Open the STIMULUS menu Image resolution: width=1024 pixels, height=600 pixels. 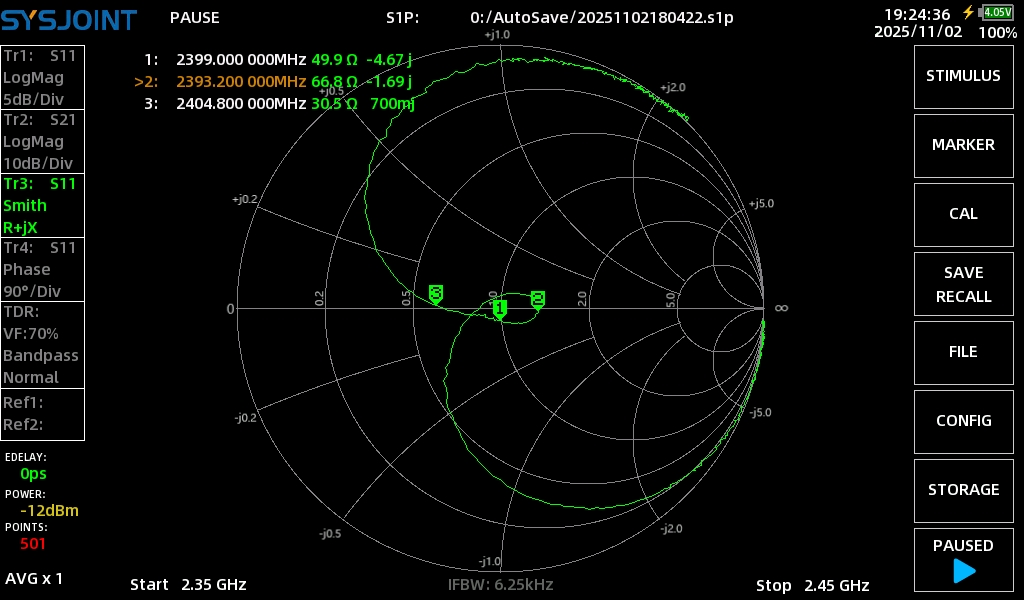(x=963, y=76)
